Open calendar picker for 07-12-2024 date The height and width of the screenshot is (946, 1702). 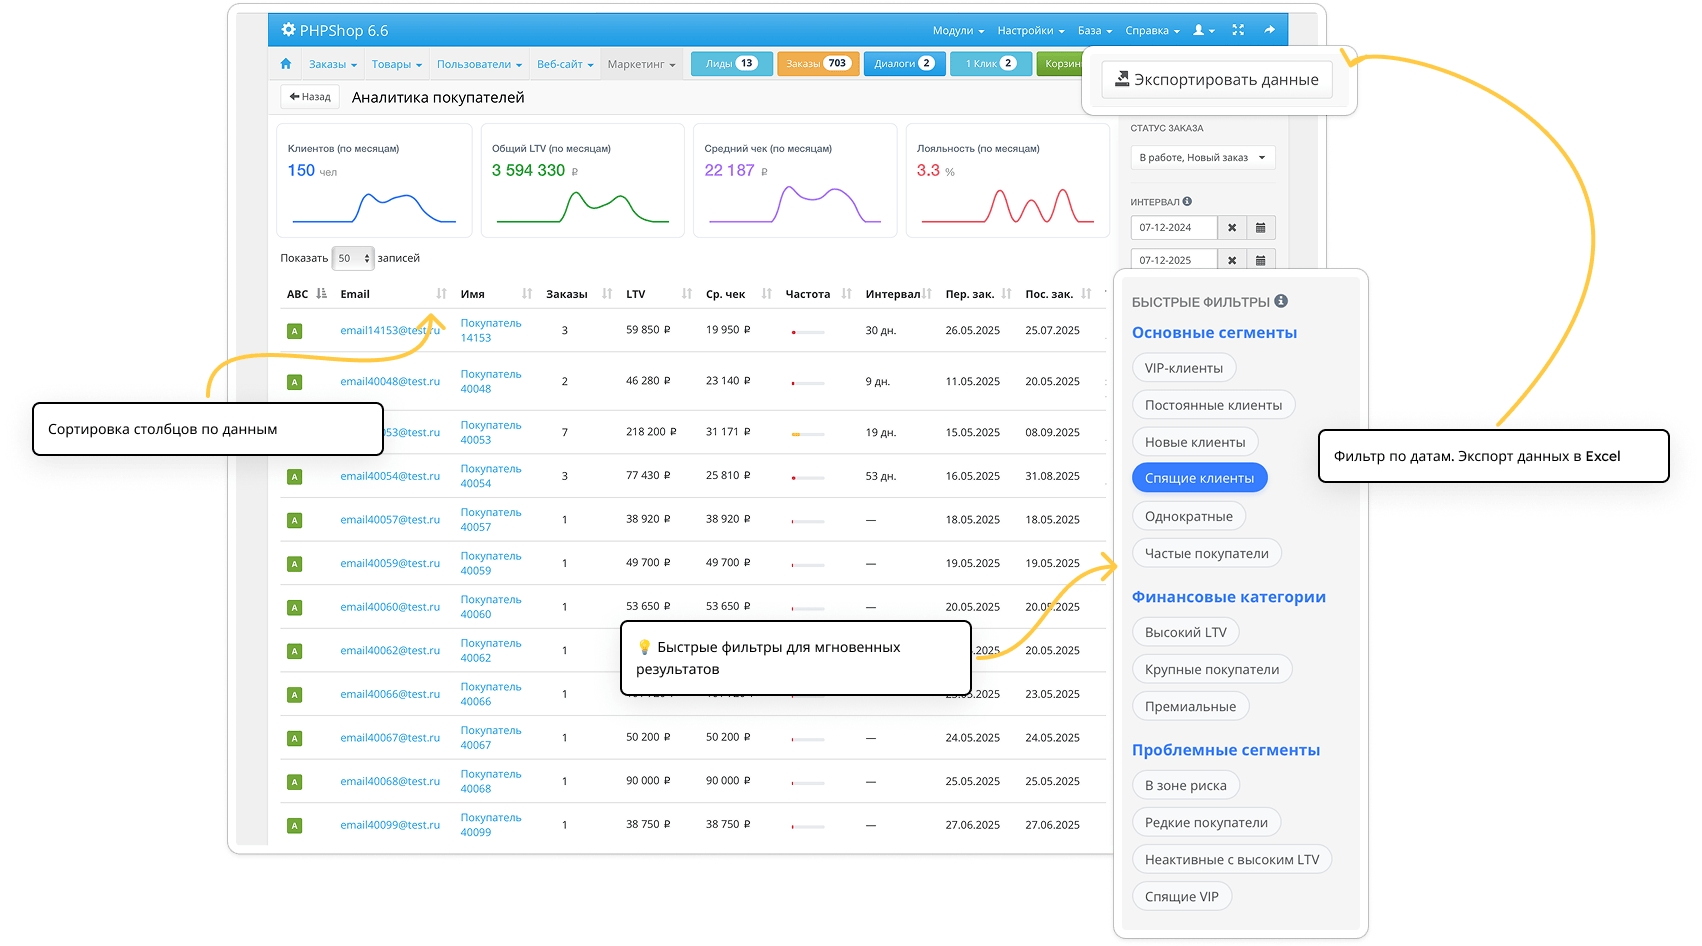1260,228
